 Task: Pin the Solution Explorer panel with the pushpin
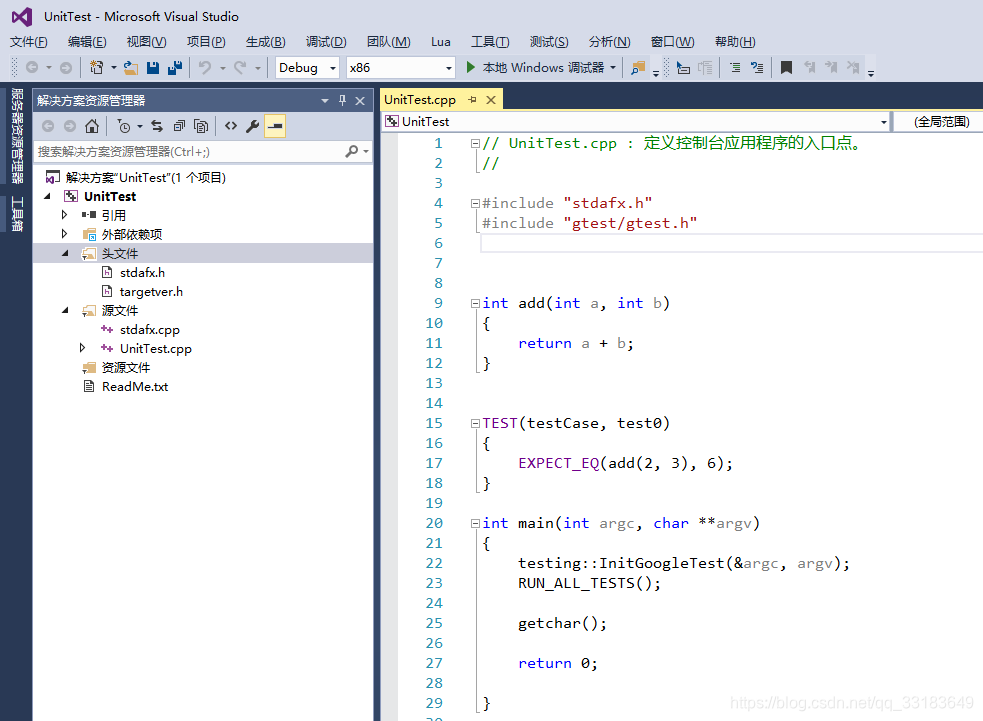(x=342, y=100)
